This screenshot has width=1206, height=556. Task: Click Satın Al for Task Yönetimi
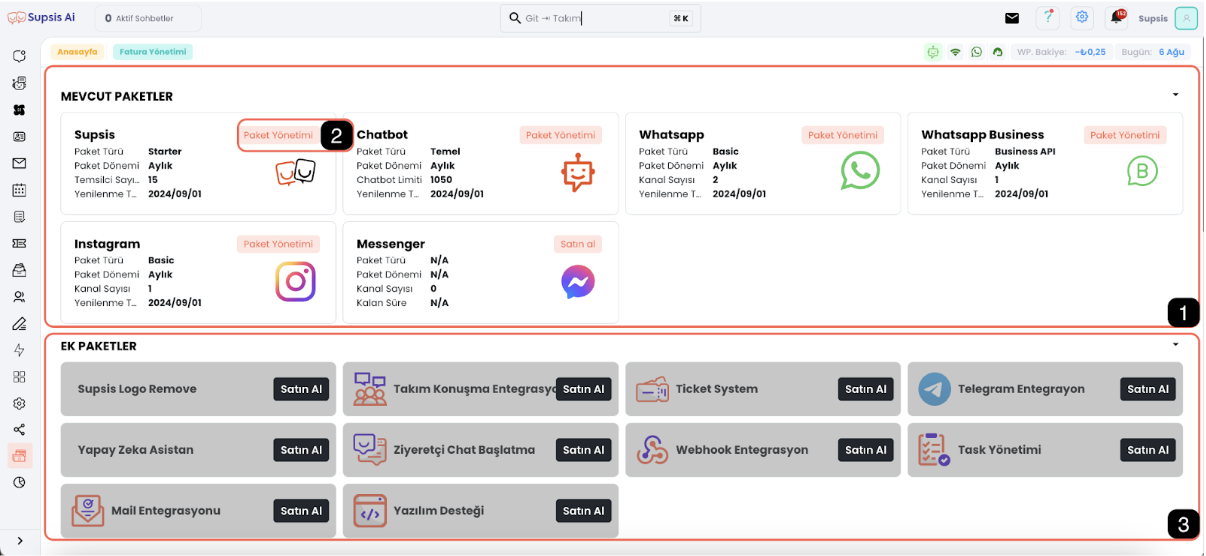click(x=1148, y=450)
